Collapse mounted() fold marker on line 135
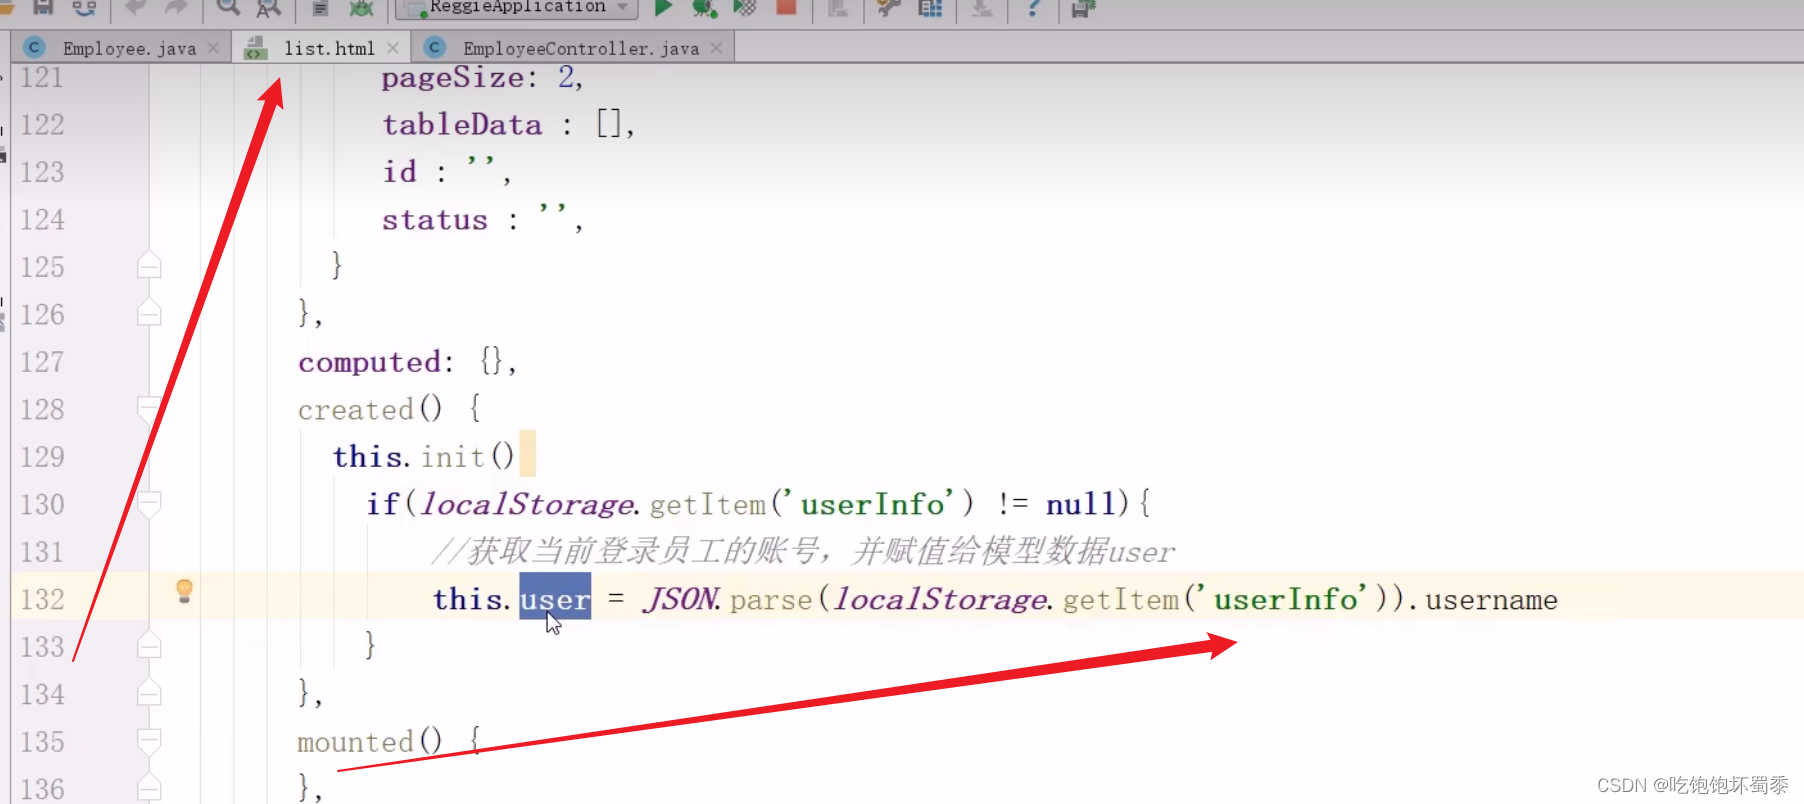The image size is (1804, 804). tap(149, 741)
